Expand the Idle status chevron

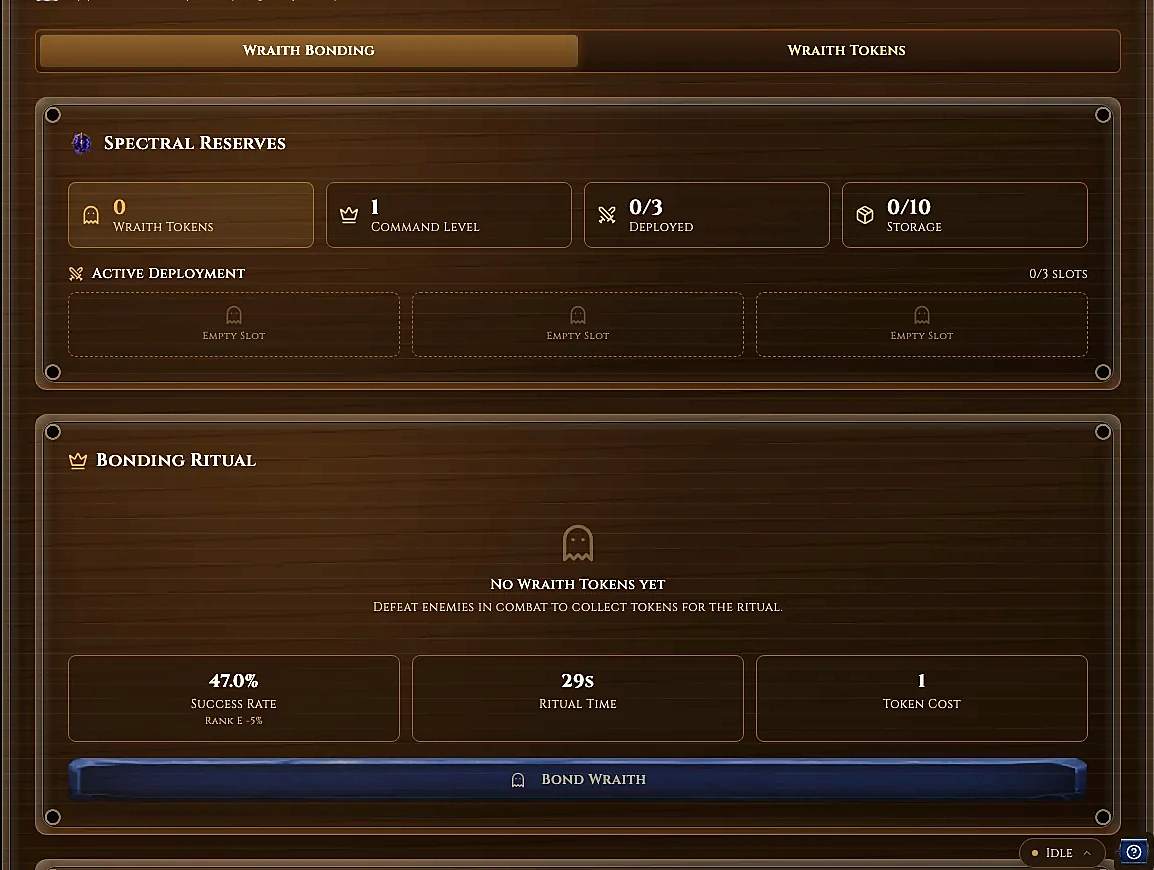1087,853
